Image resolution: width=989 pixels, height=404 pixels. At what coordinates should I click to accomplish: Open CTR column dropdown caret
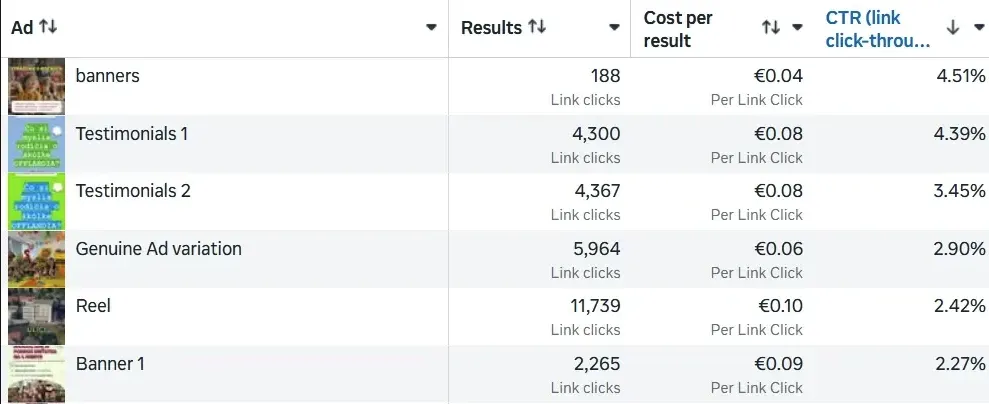pyautogui.click(x=979, y=27)
